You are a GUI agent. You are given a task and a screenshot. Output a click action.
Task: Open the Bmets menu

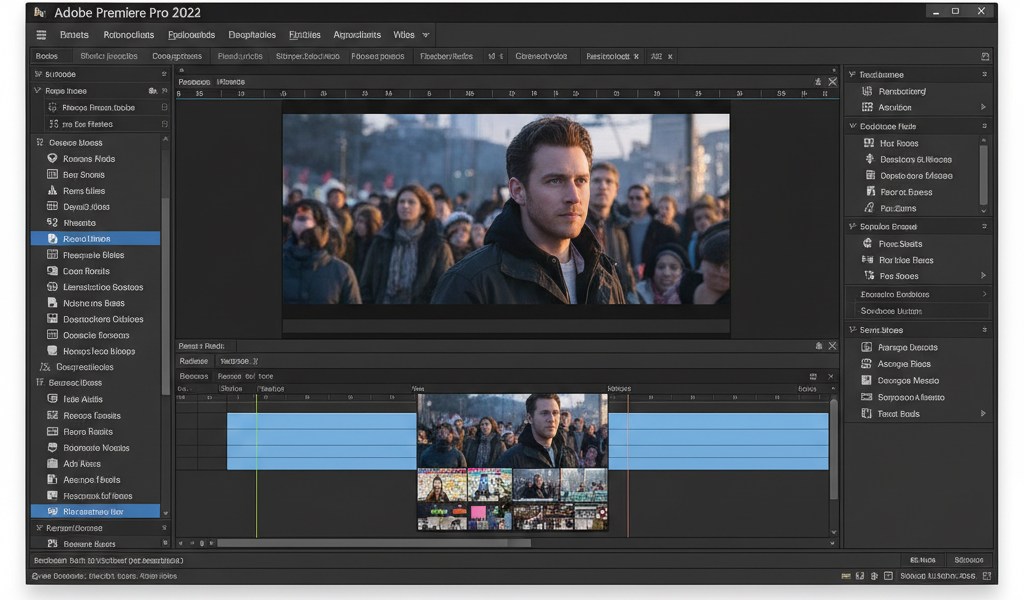pos(74,35)
